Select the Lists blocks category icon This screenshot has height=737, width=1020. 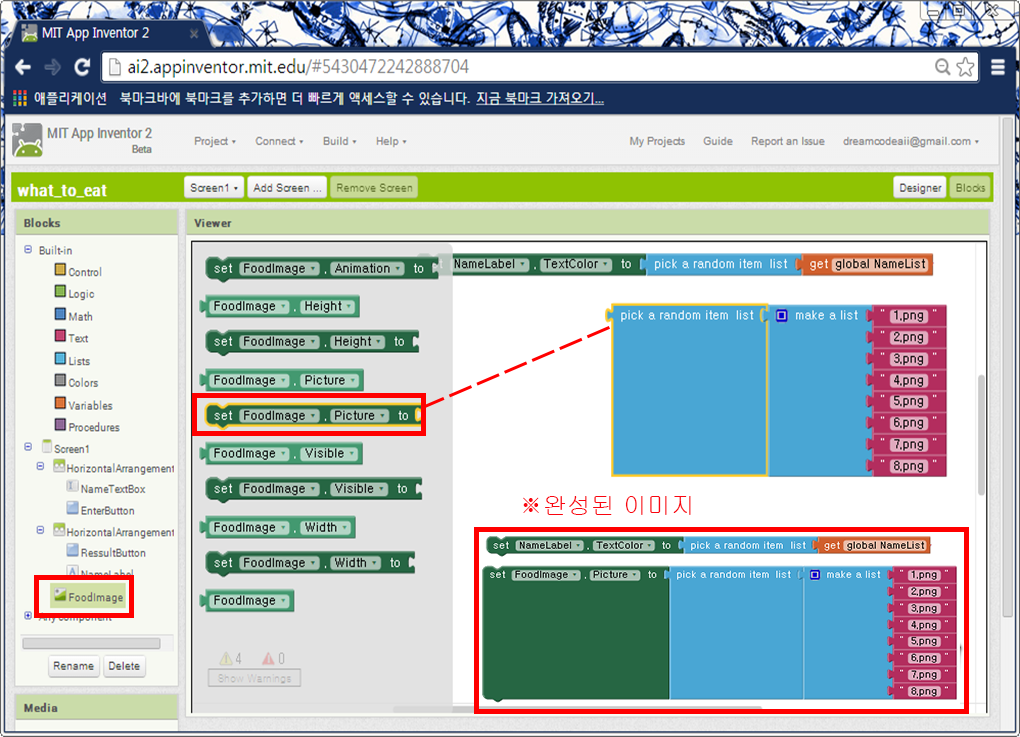[x=60, y=360]
